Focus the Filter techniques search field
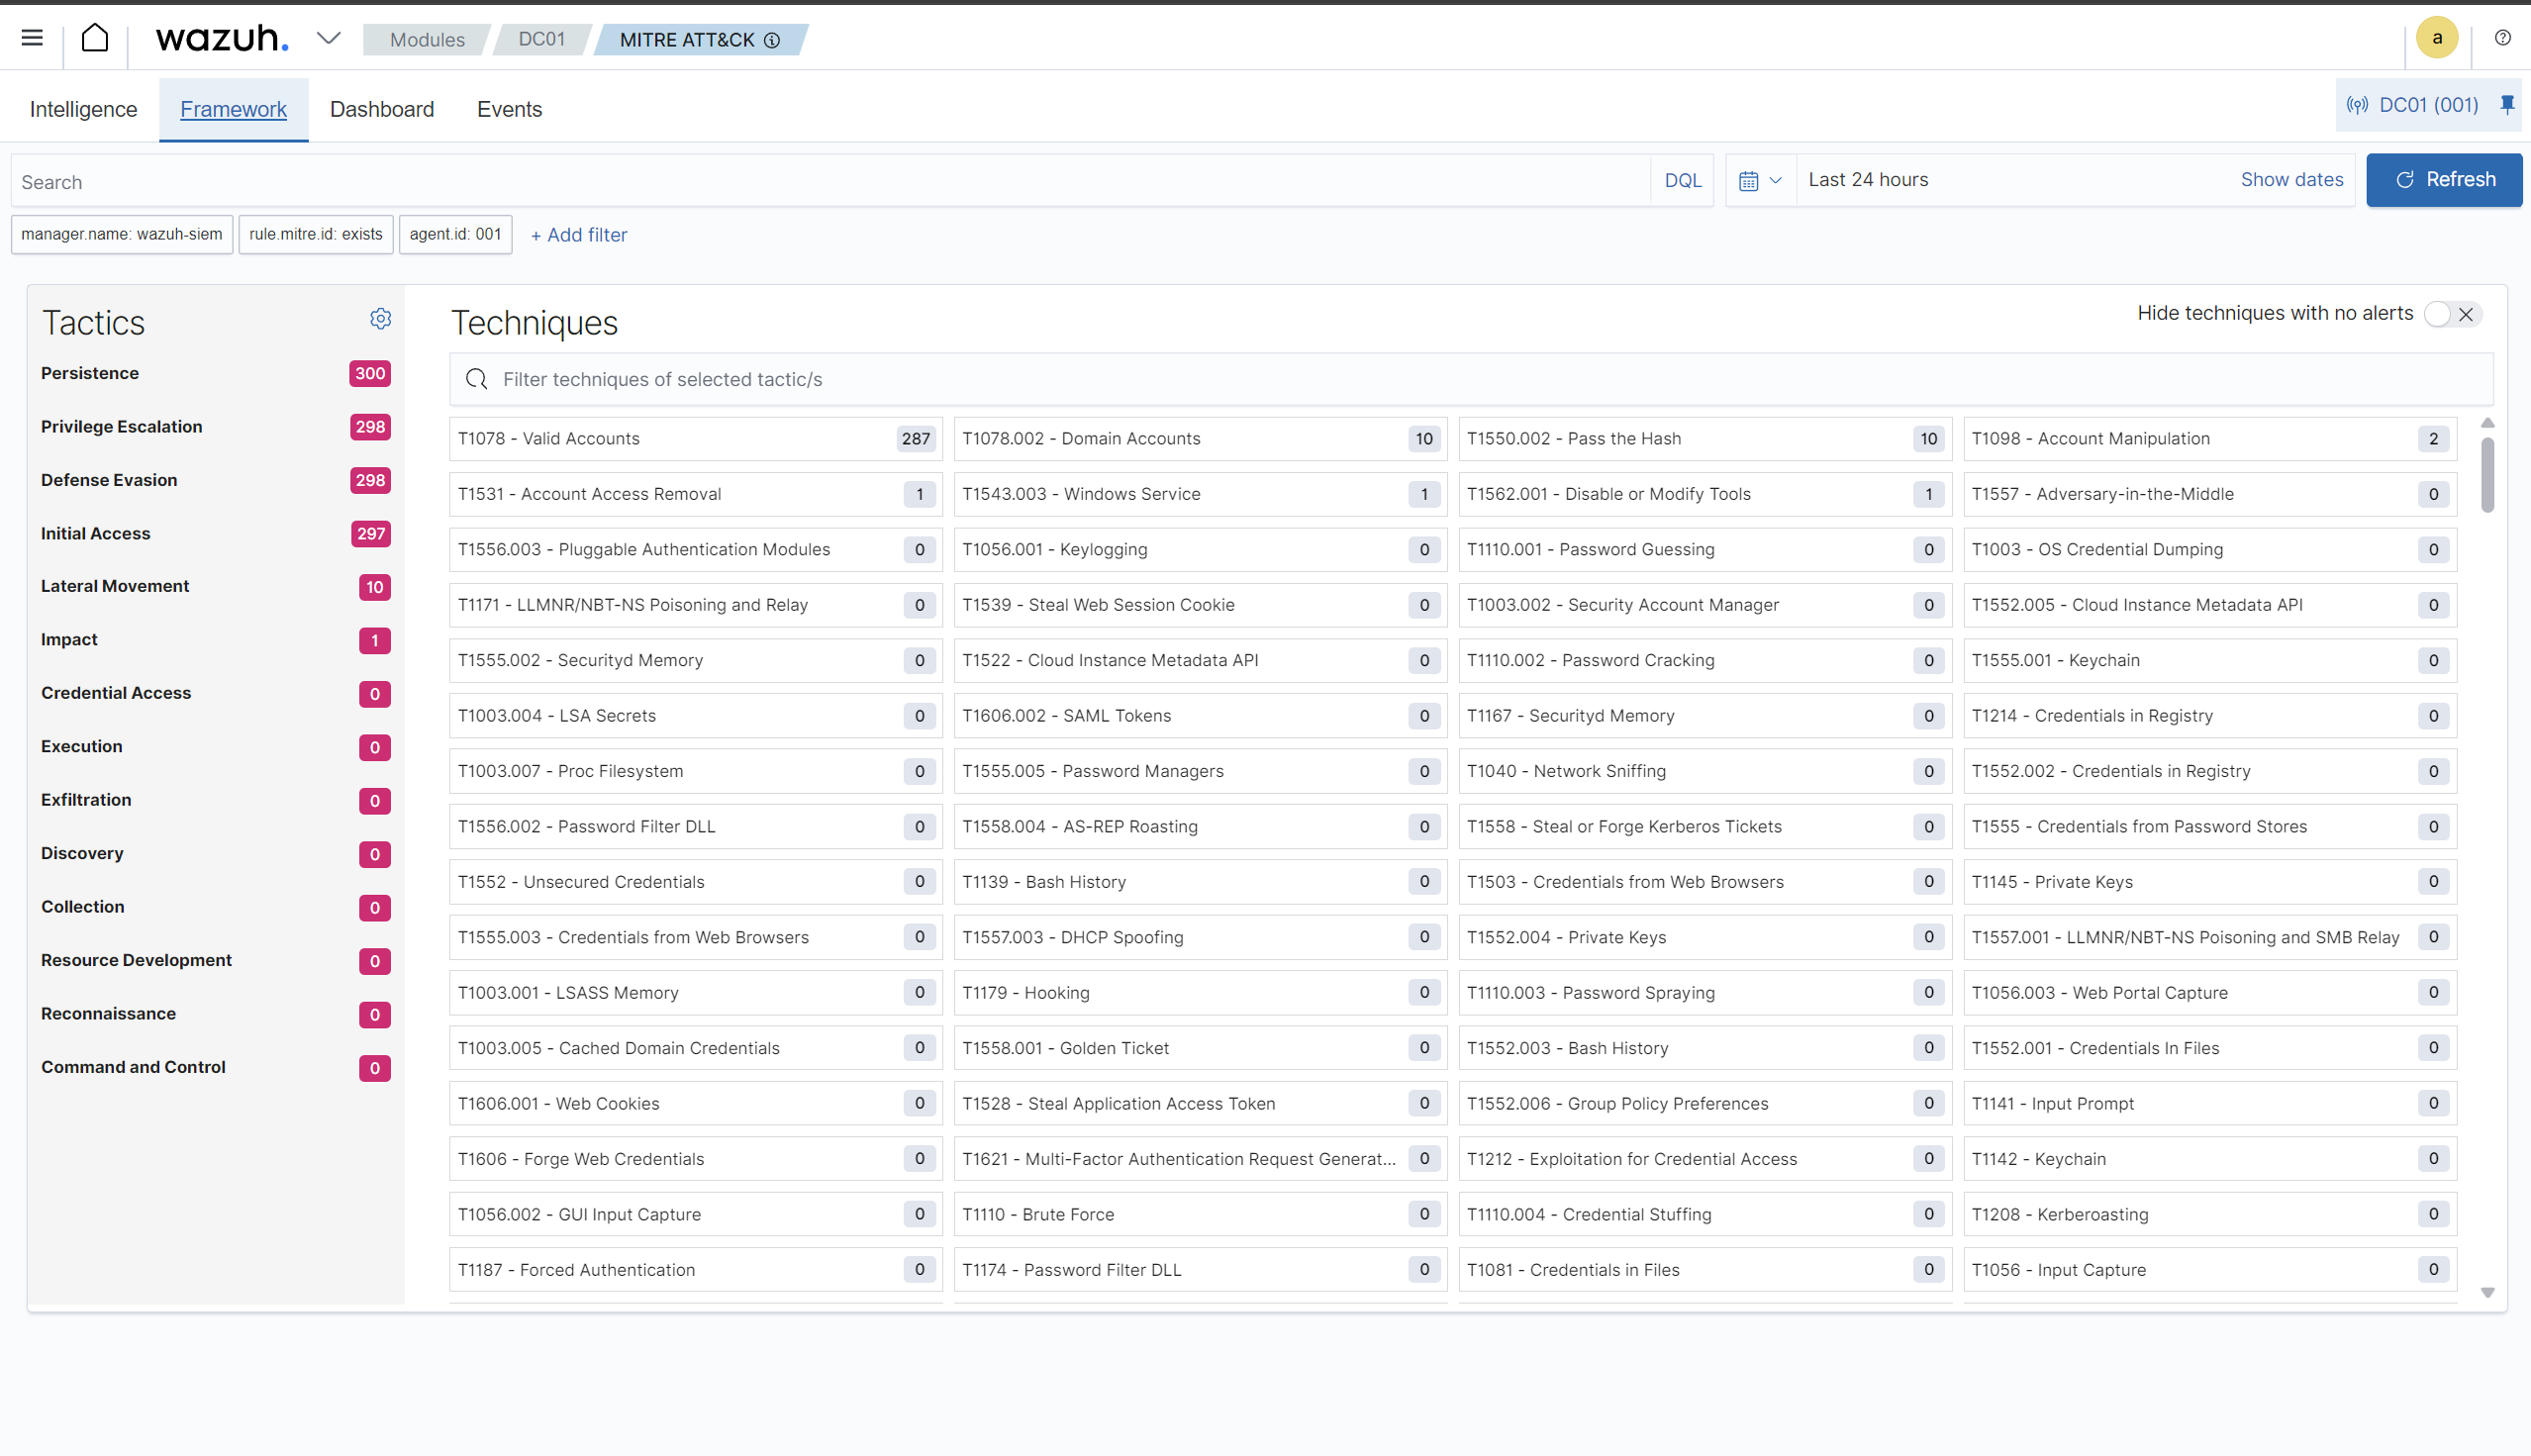The height and width of the screenshot is (1456, 2531). [1470, 379]
